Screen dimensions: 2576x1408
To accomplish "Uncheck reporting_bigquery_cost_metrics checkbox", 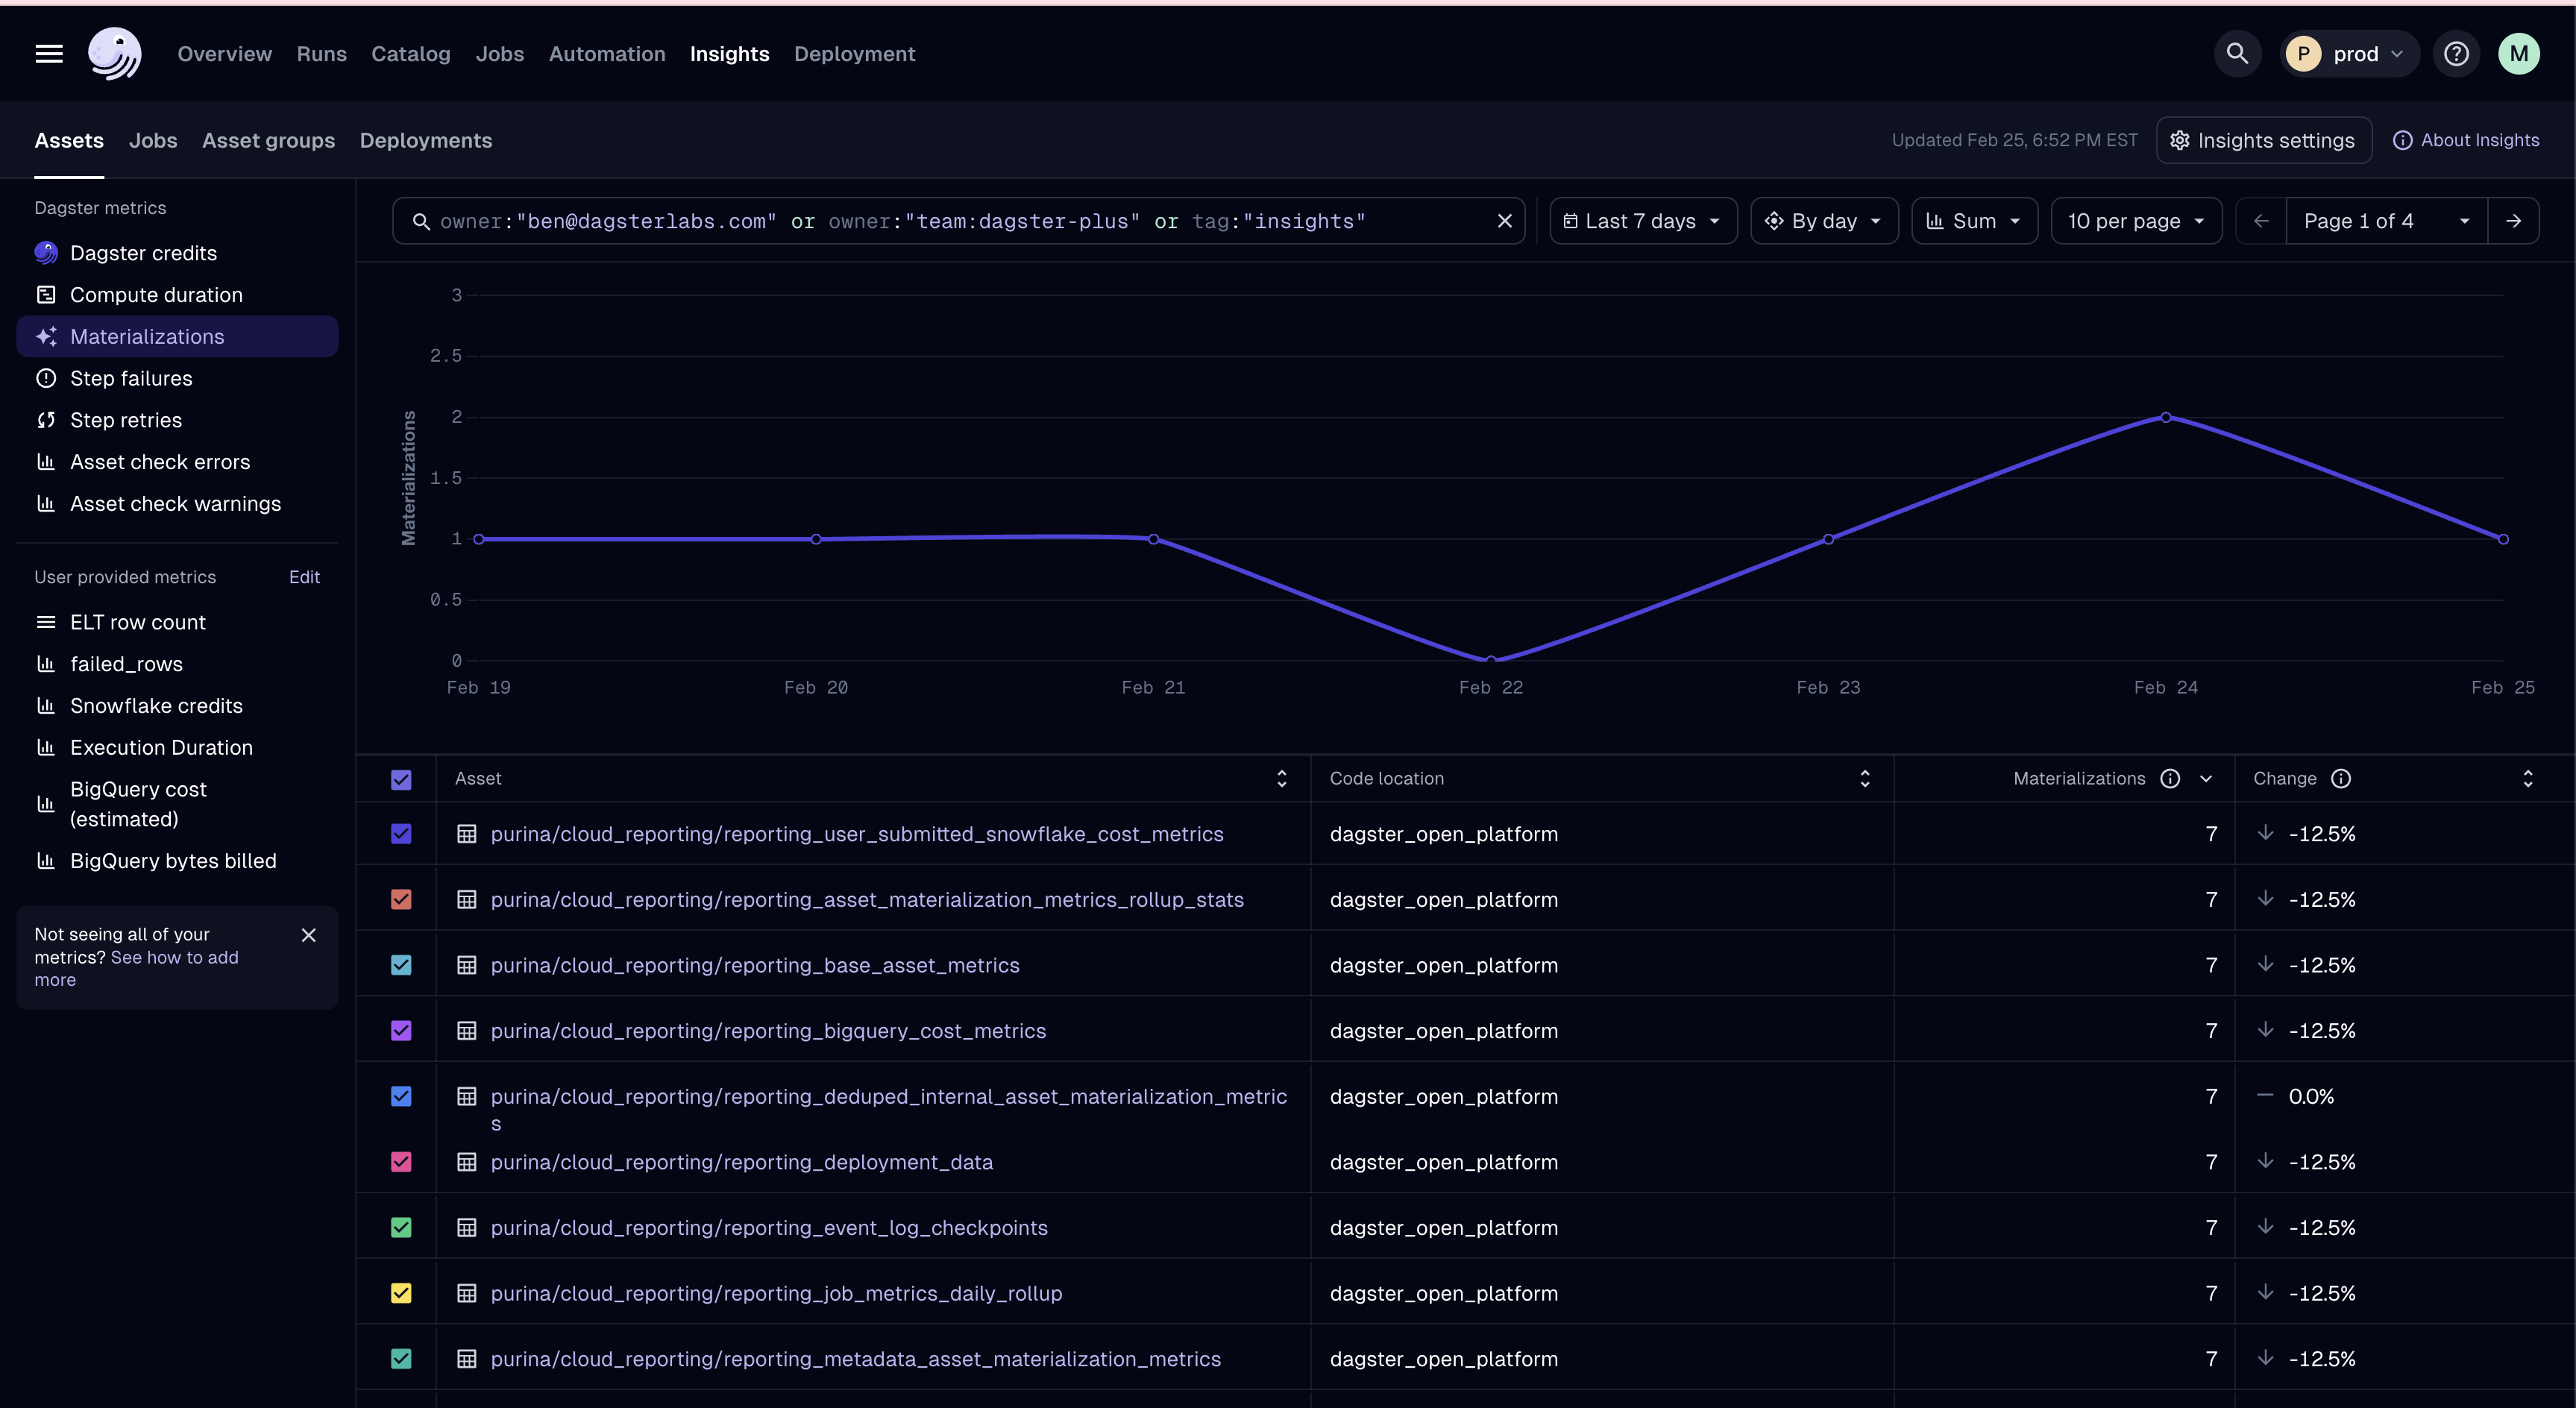I will (401, 1031).
